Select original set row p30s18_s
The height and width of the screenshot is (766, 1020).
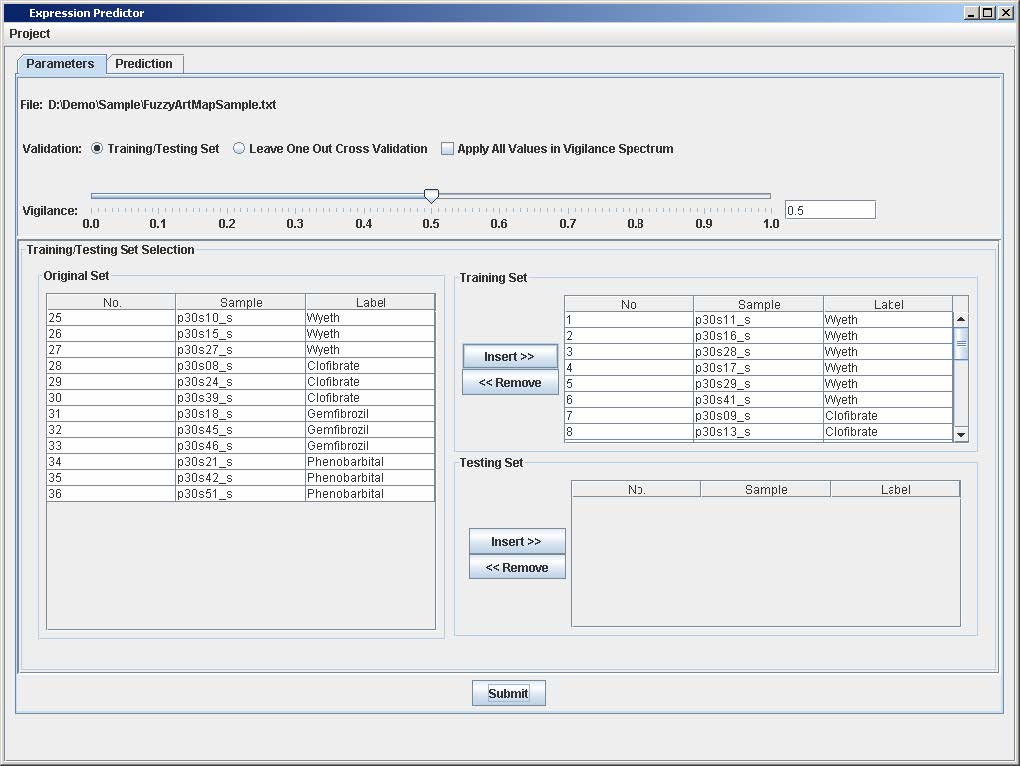pos(241,414)
